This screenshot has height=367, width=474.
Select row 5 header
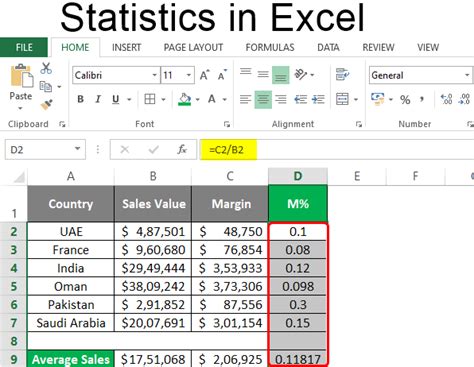point(13,286)
